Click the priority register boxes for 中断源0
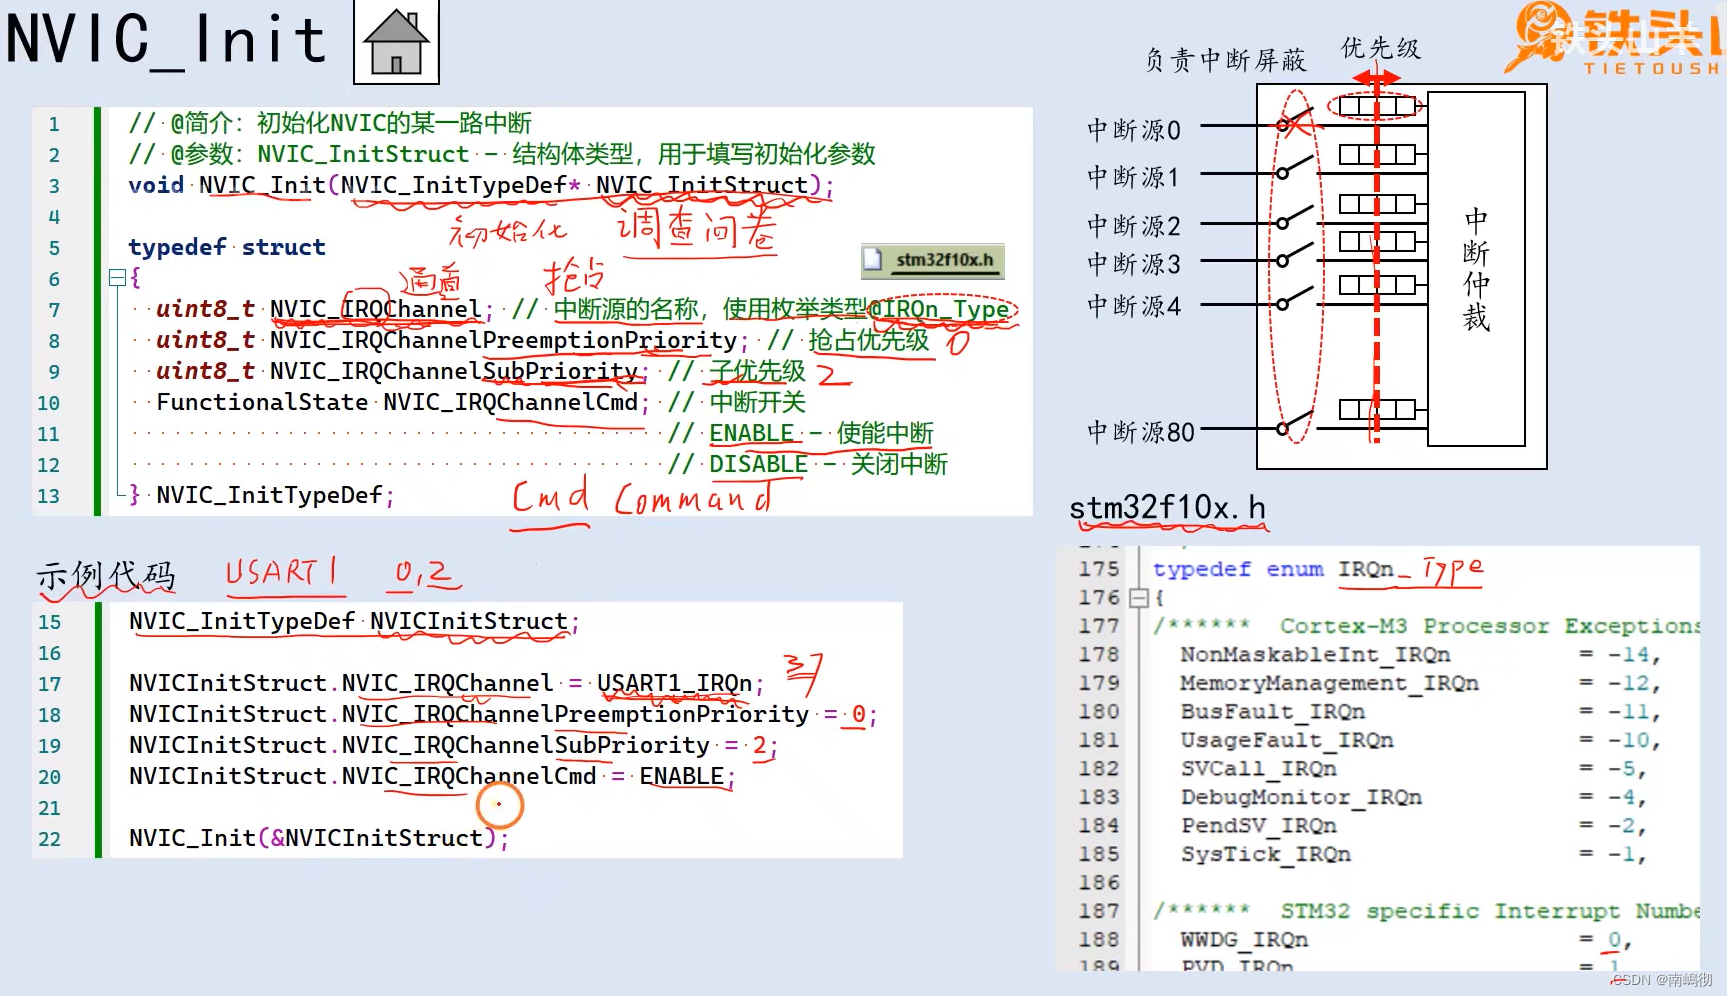Image resolution: width=1727 pixels, height=996 pixels. point(1377,105)
